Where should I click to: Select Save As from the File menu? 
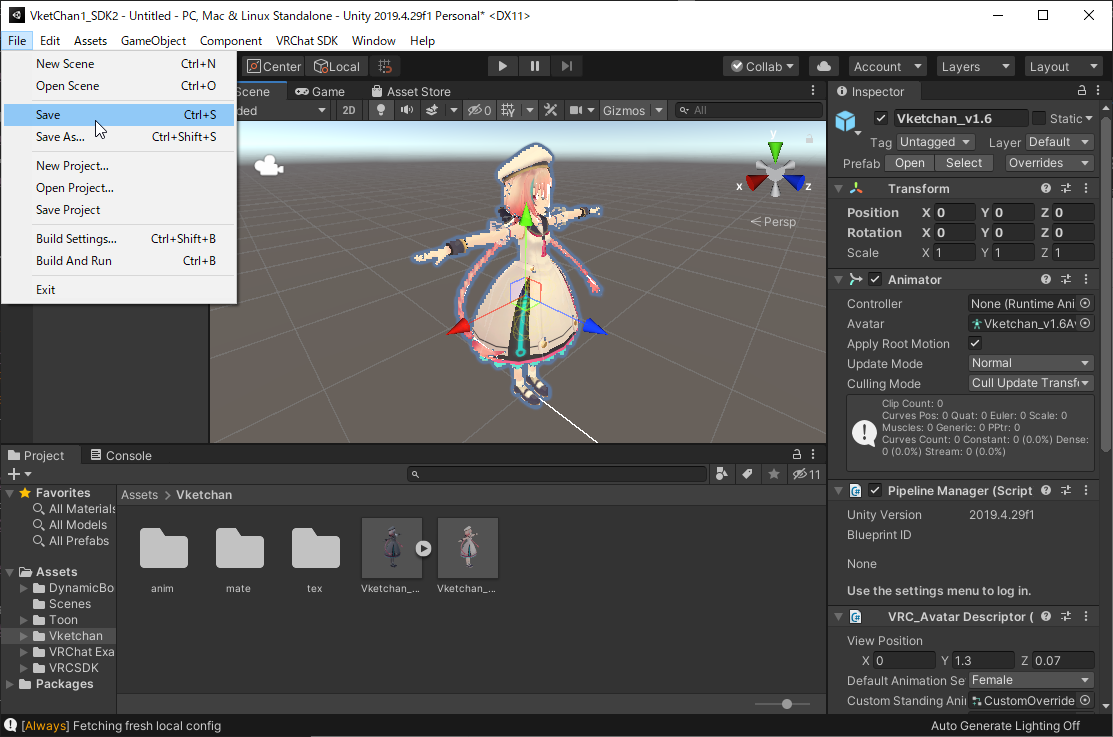pos(60,137)
